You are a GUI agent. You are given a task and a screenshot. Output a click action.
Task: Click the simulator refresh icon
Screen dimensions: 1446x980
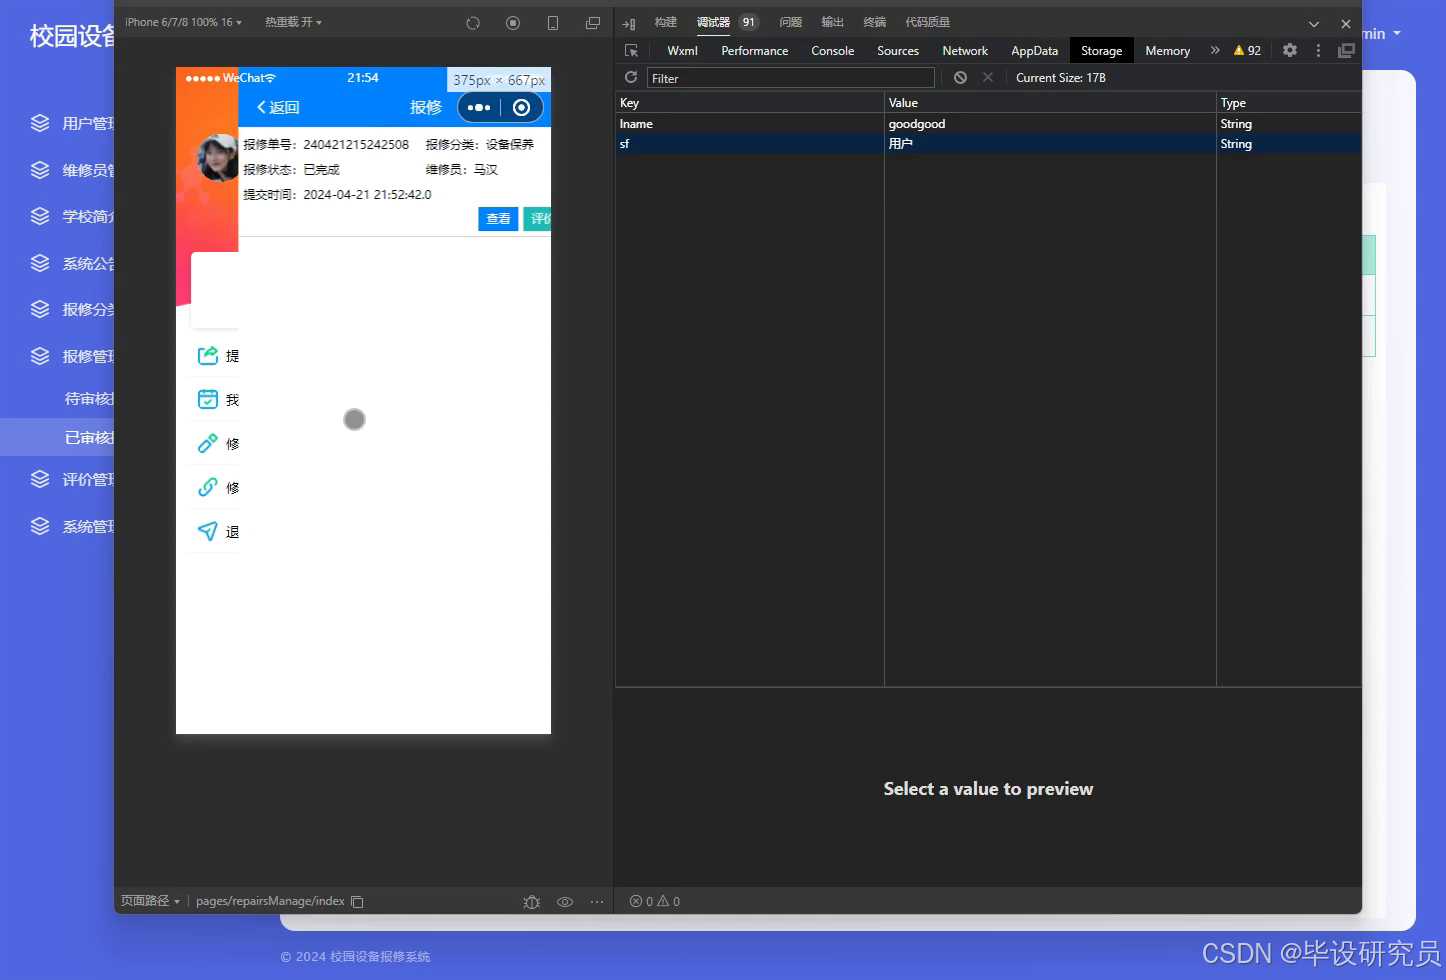click(x=473, y=23)
